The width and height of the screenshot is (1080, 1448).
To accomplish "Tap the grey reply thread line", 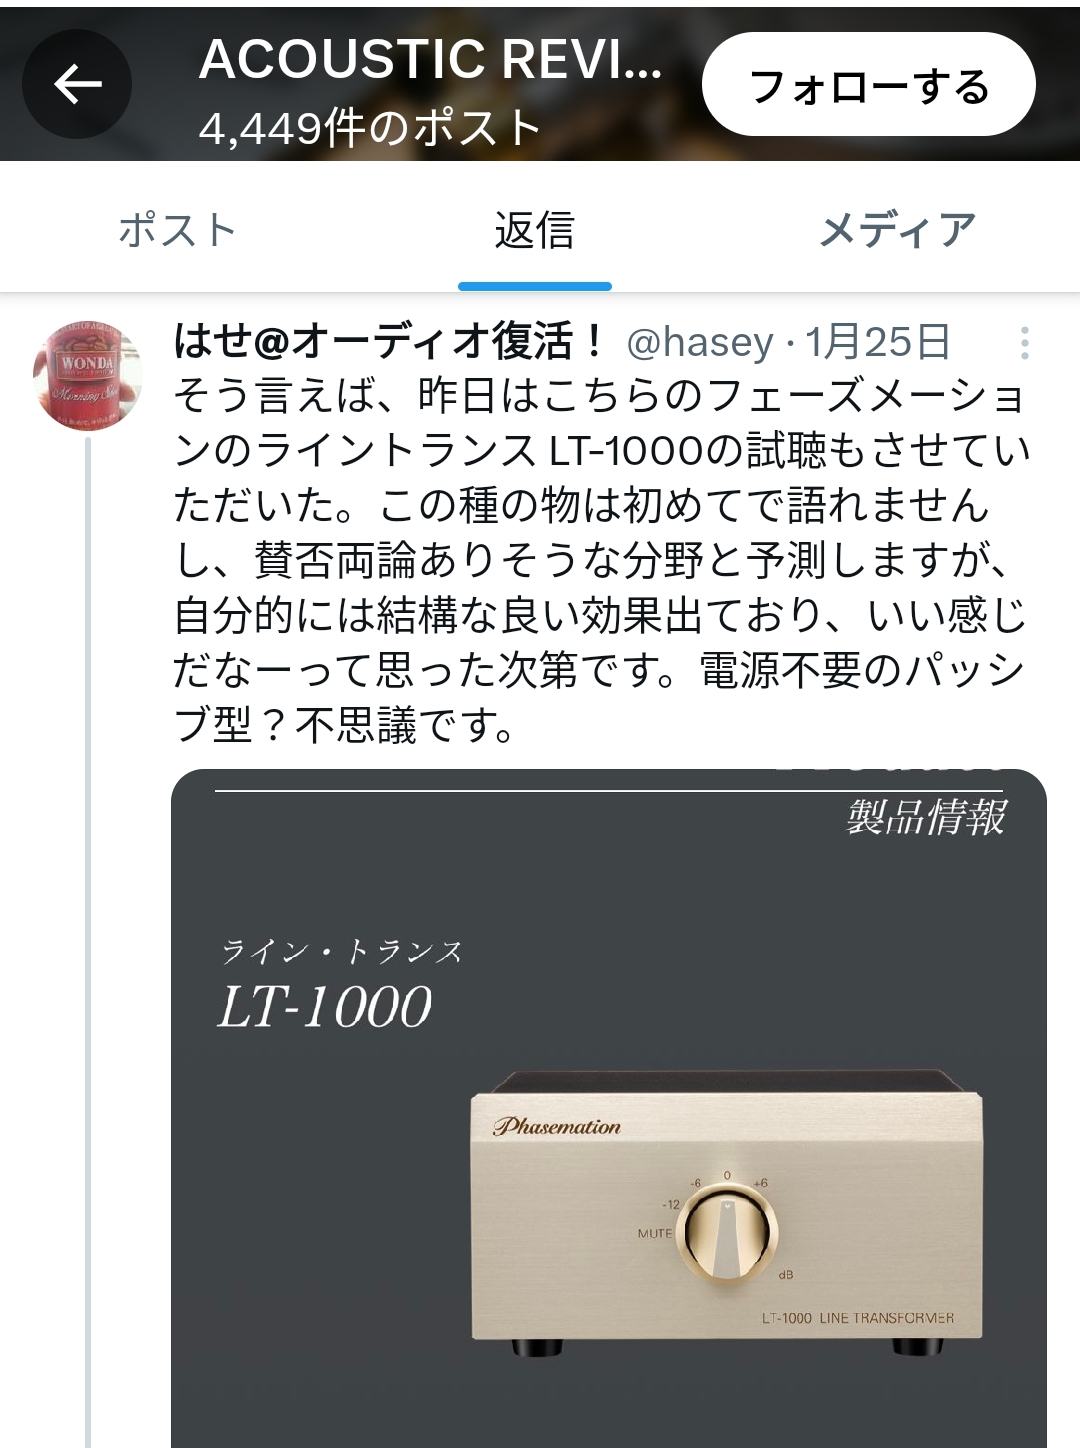I will point(88,942).
